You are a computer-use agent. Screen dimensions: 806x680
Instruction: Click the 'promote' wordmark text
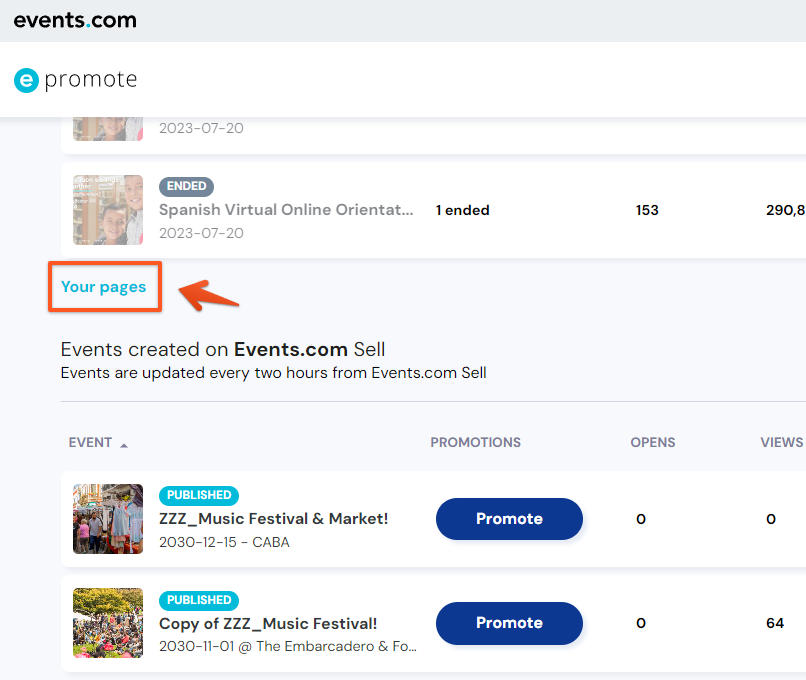(91, 80)
